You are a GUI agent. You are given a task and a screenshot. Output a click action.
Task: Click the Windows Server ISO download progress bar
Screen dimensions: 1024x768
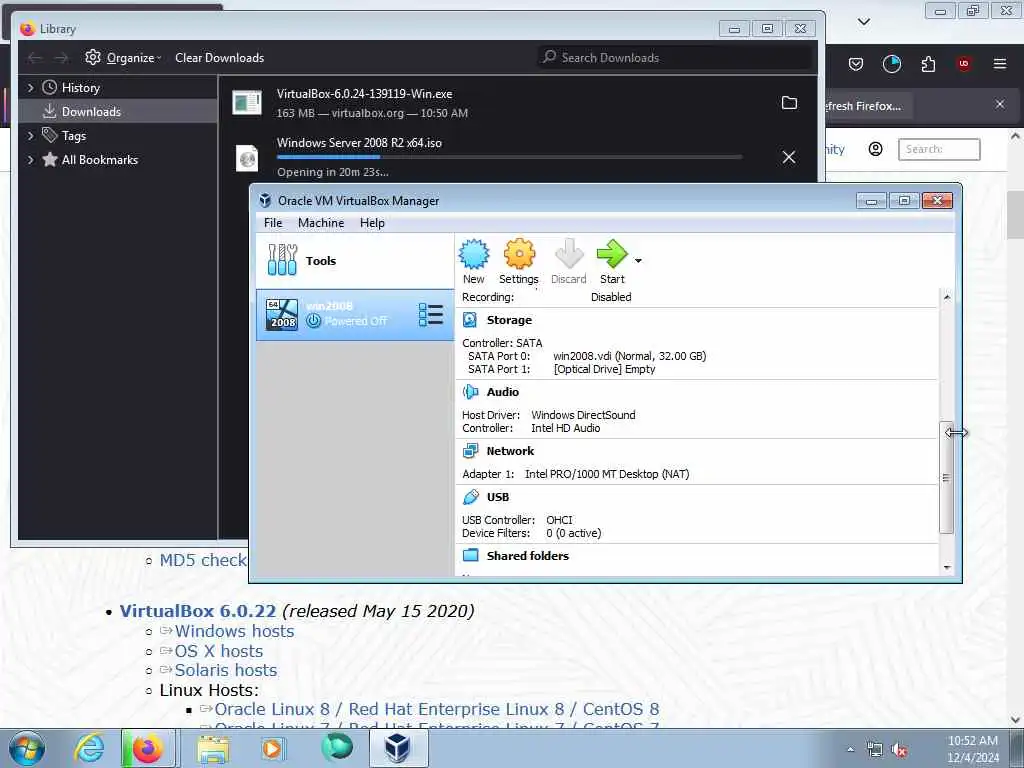(509, 157)
